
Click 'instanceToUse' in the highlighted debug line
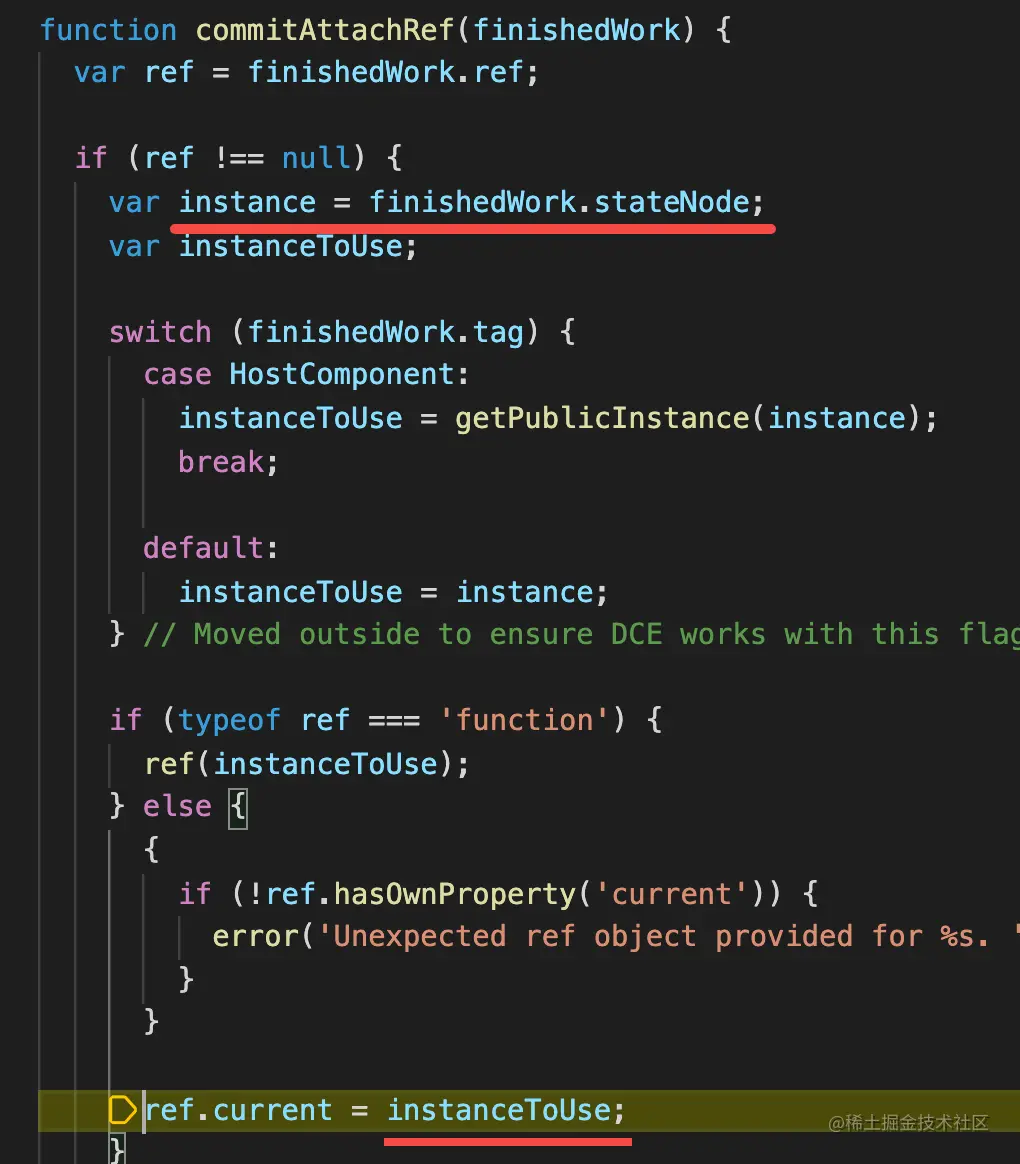point(499,1111)
